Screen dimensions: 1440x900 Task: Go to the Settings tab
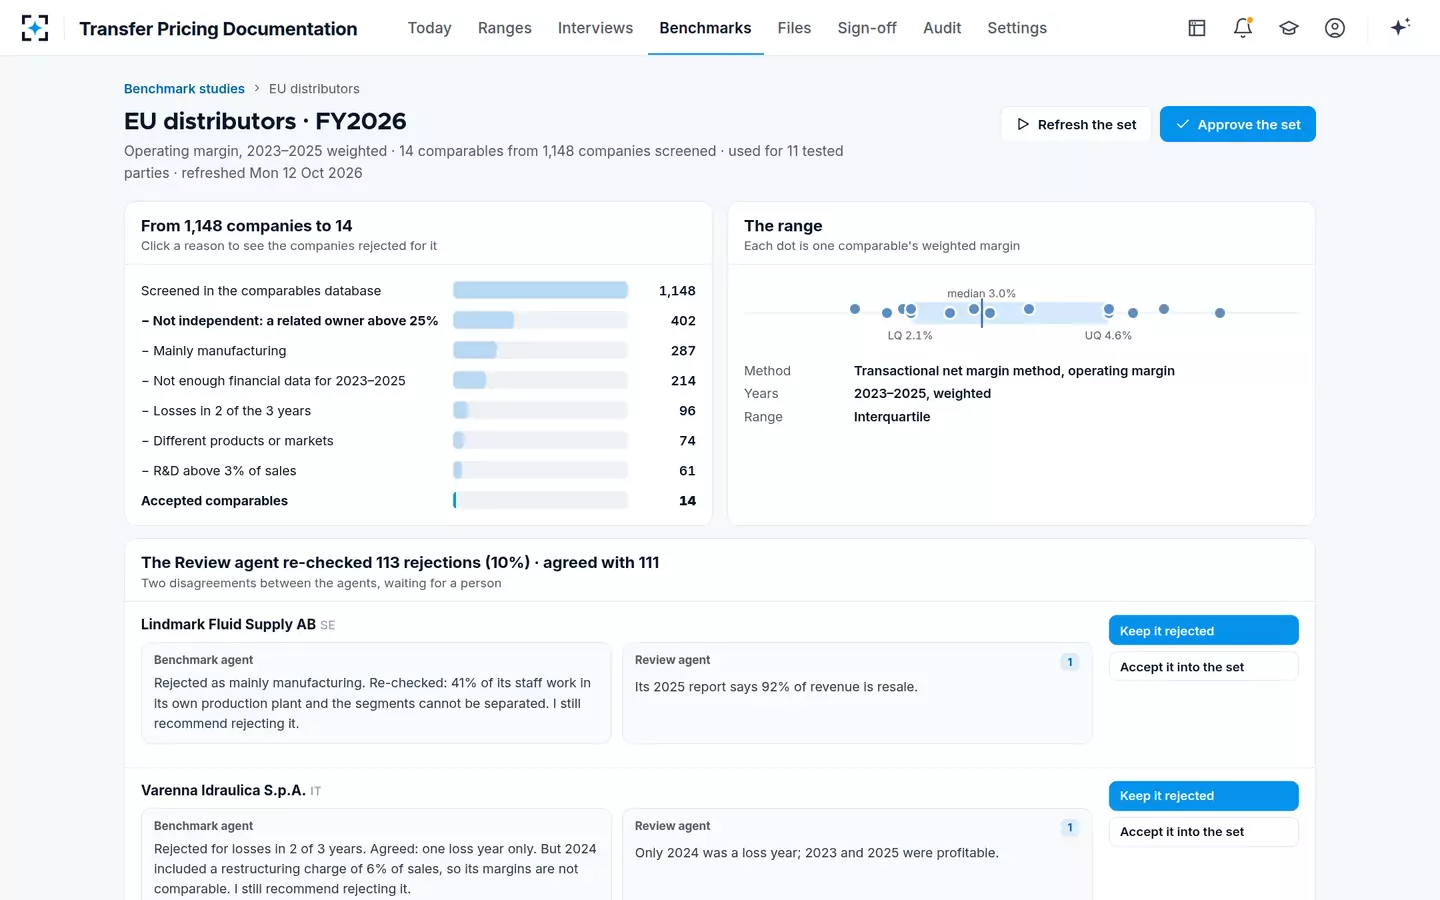coord(1017,28)
